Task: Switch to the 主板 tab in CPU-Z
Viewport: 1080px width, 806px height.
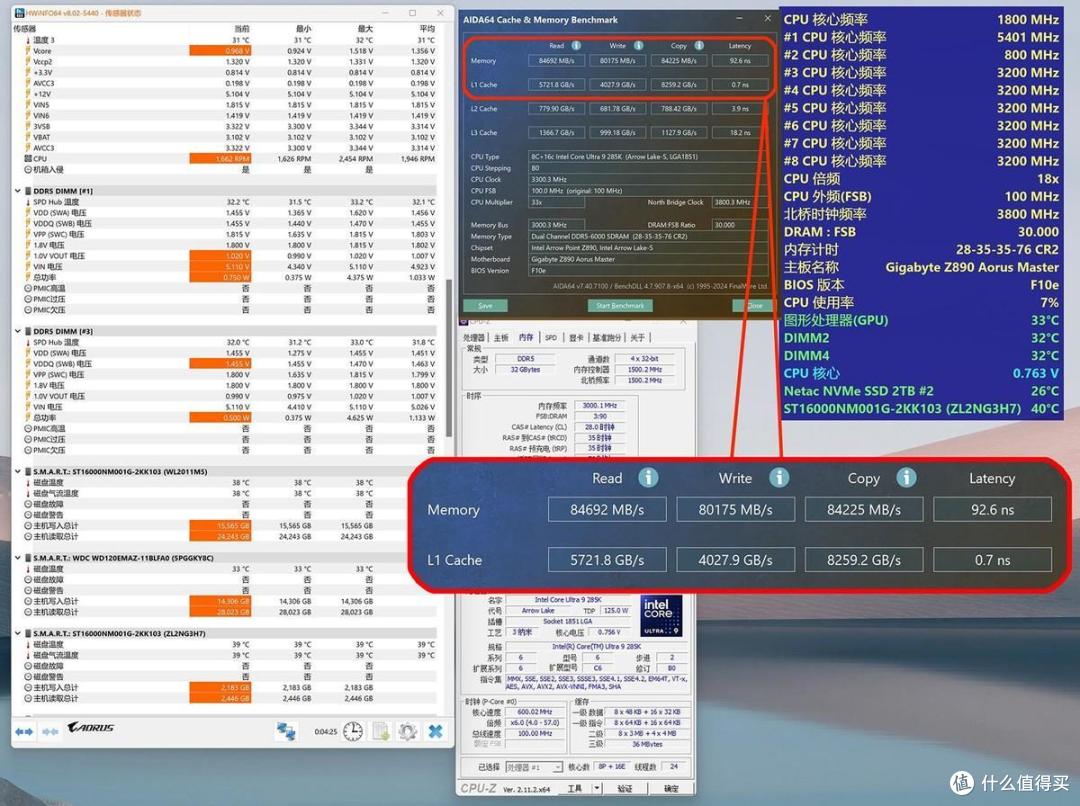Action: pyautogui.click(x=501, y=338)
